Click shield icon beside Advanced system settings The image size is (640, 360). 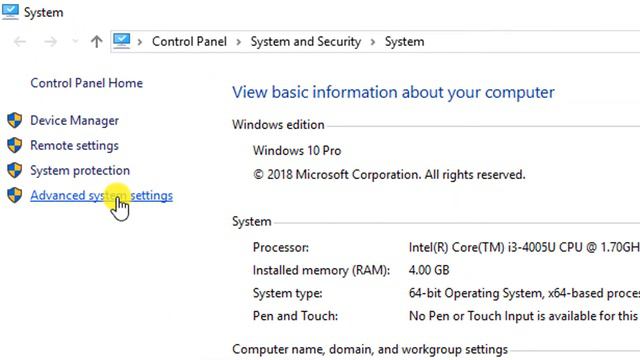15,195
